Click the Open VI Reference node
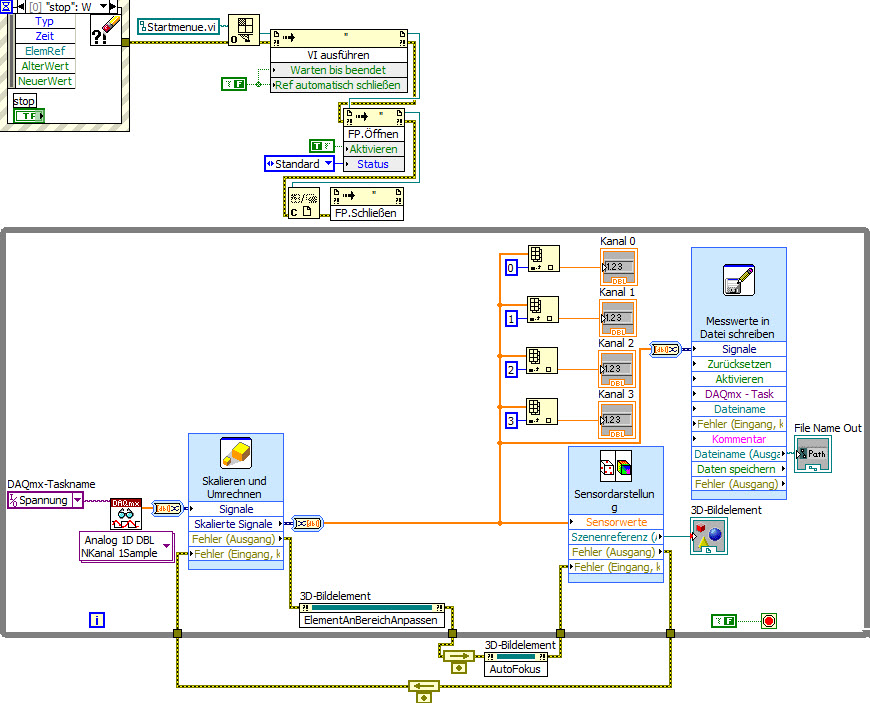Image resolution: width=870 pixels, height=703 pixels. pyautogui.click(x=244, y=30)
